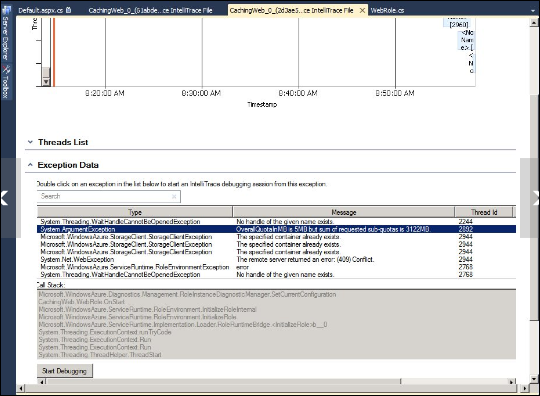Click the outer horizontal scrollbar left arrow

(21, 388)
